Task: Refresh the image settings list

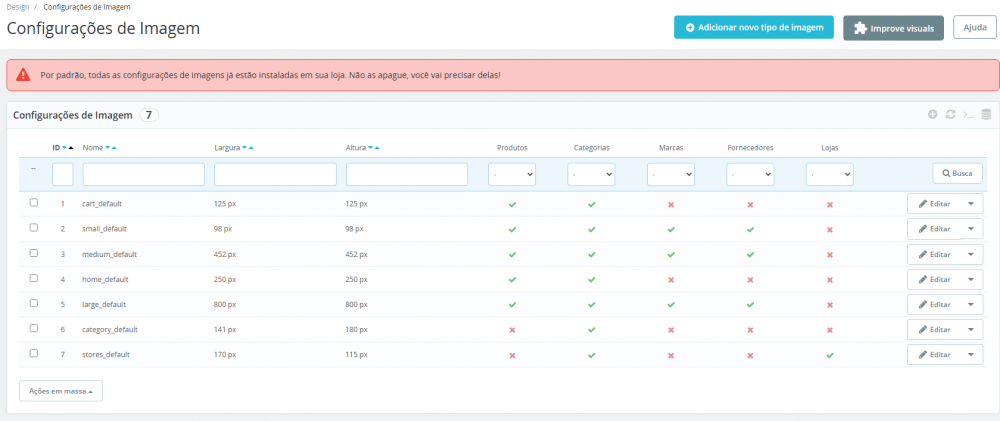Action: coord(950,115)
